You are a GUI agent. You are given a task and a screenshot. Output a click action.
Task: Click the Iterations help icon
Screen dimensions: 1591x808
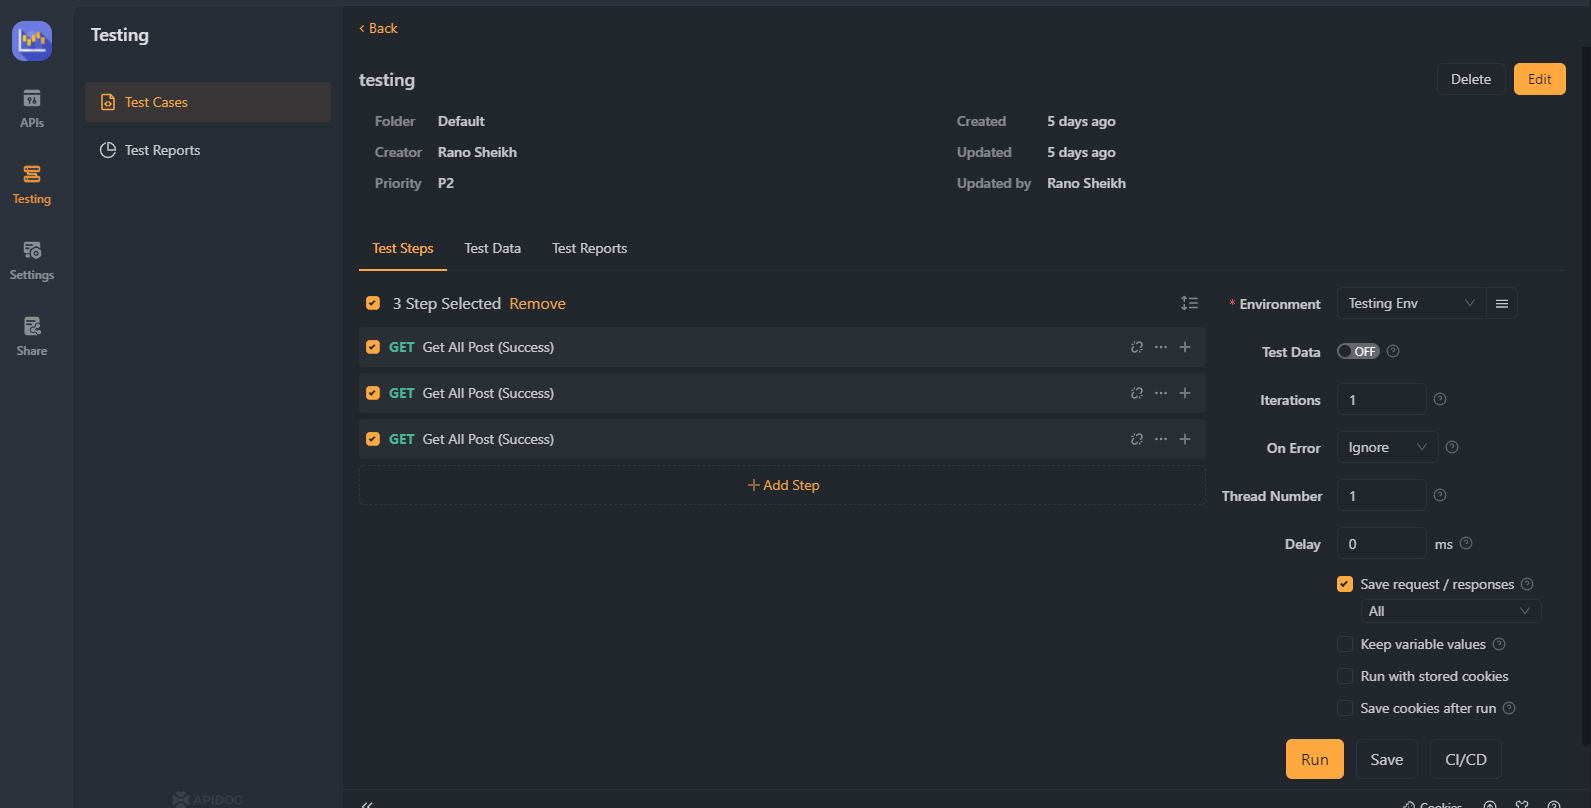pos(1440,399)
